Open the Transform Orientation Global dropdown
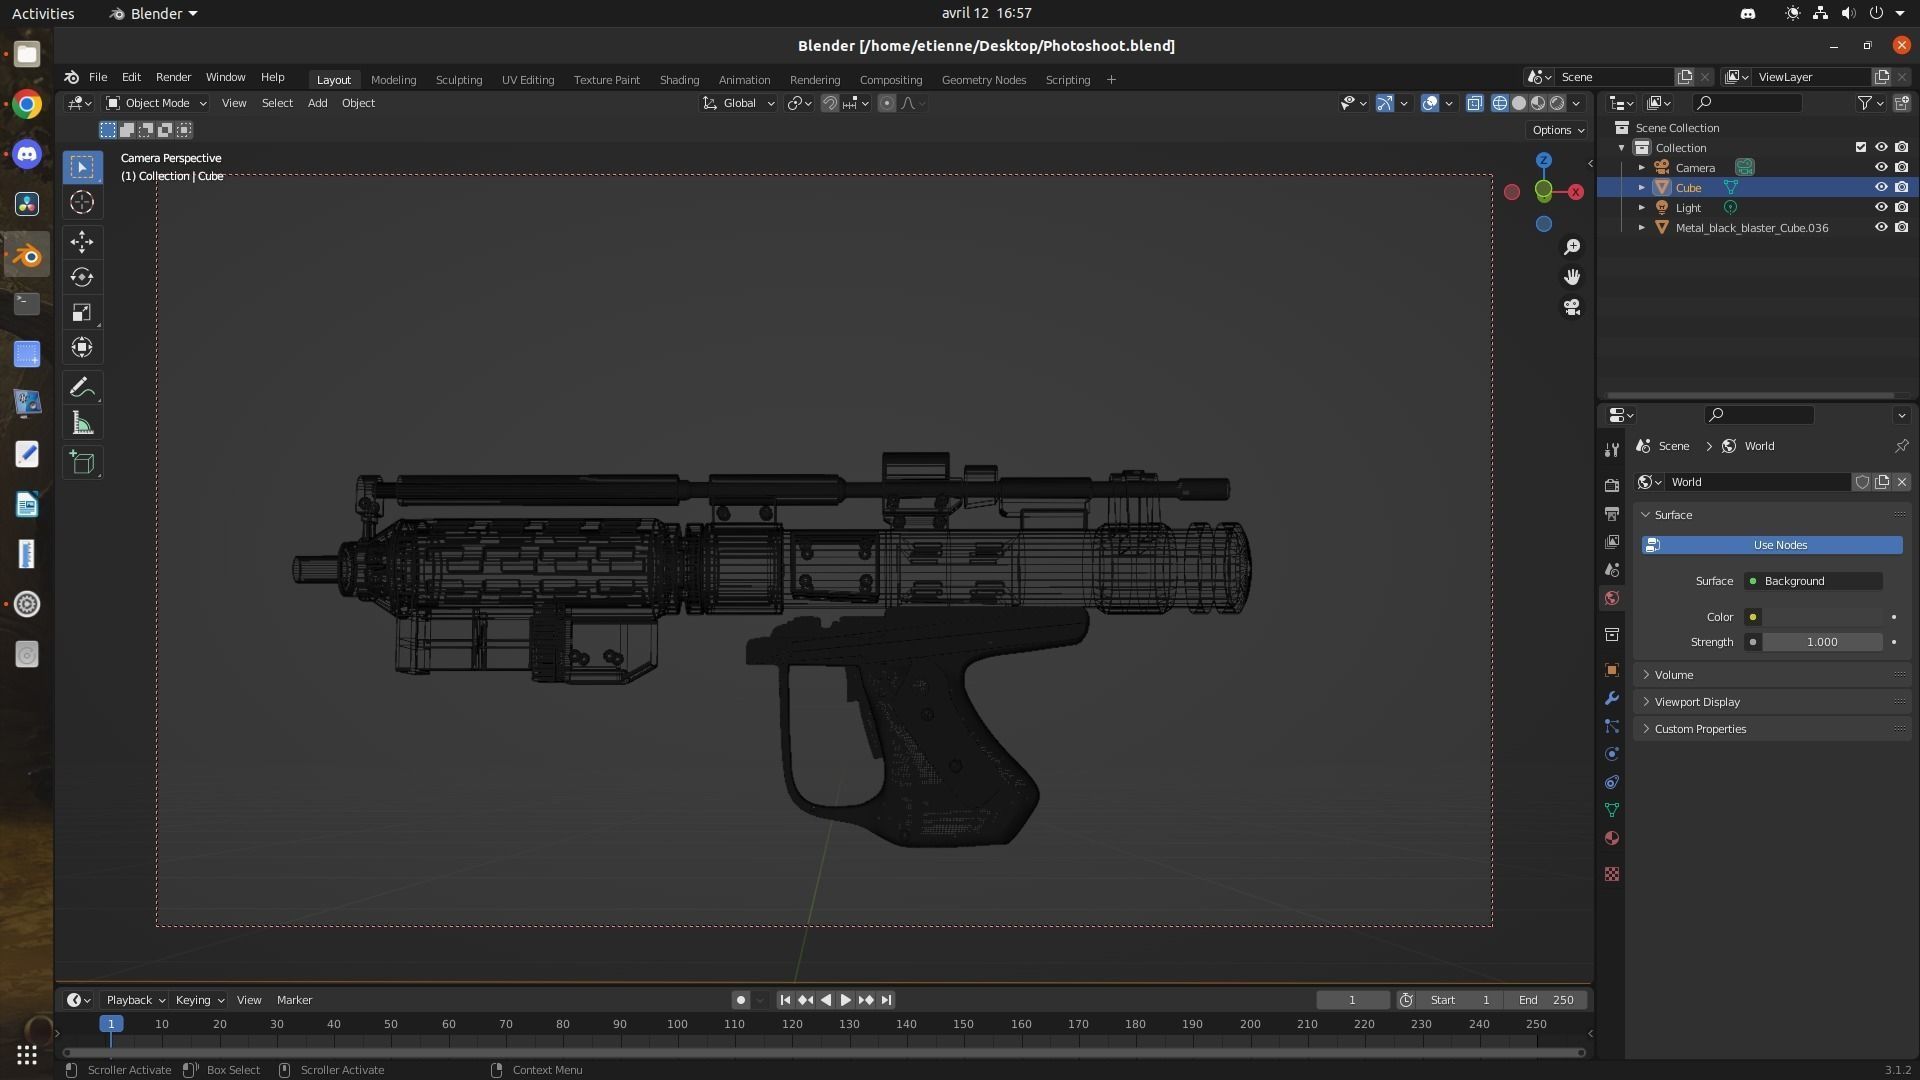 (x=738, y=103)
